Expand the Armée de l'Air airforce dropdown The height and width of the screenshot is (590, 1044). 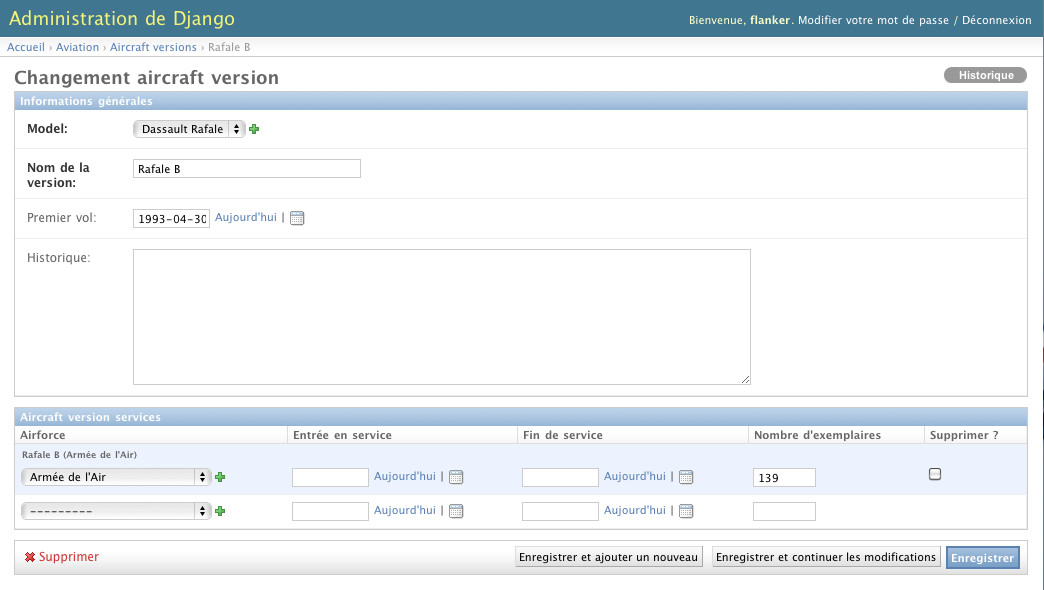coord(116,478)
